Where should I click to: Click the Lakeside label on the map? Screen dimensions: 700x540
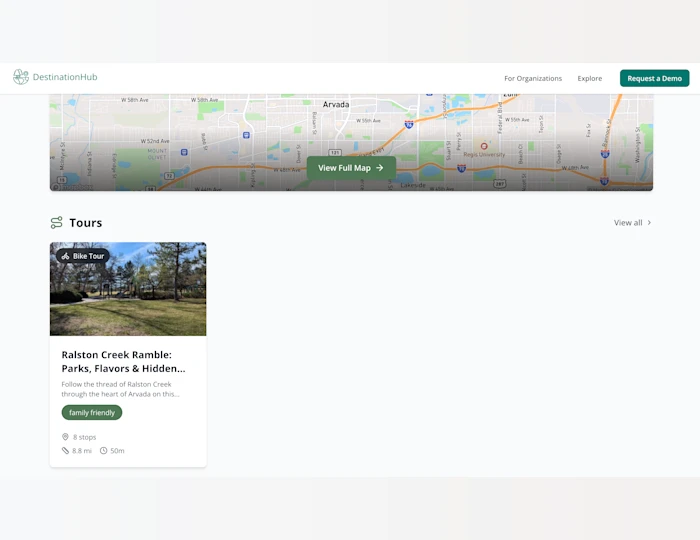click(413, 185)
